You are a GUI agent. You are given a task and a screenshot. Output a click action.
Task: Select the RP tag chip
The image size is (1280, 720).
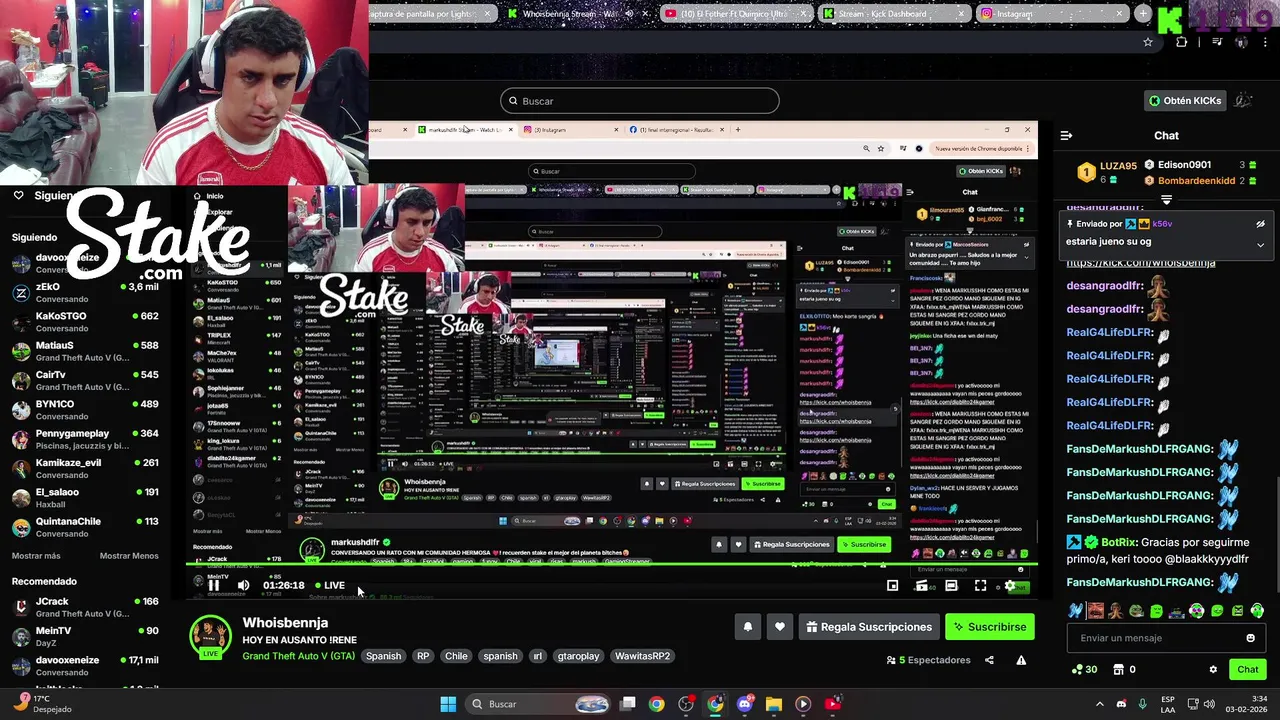[423, 656]
